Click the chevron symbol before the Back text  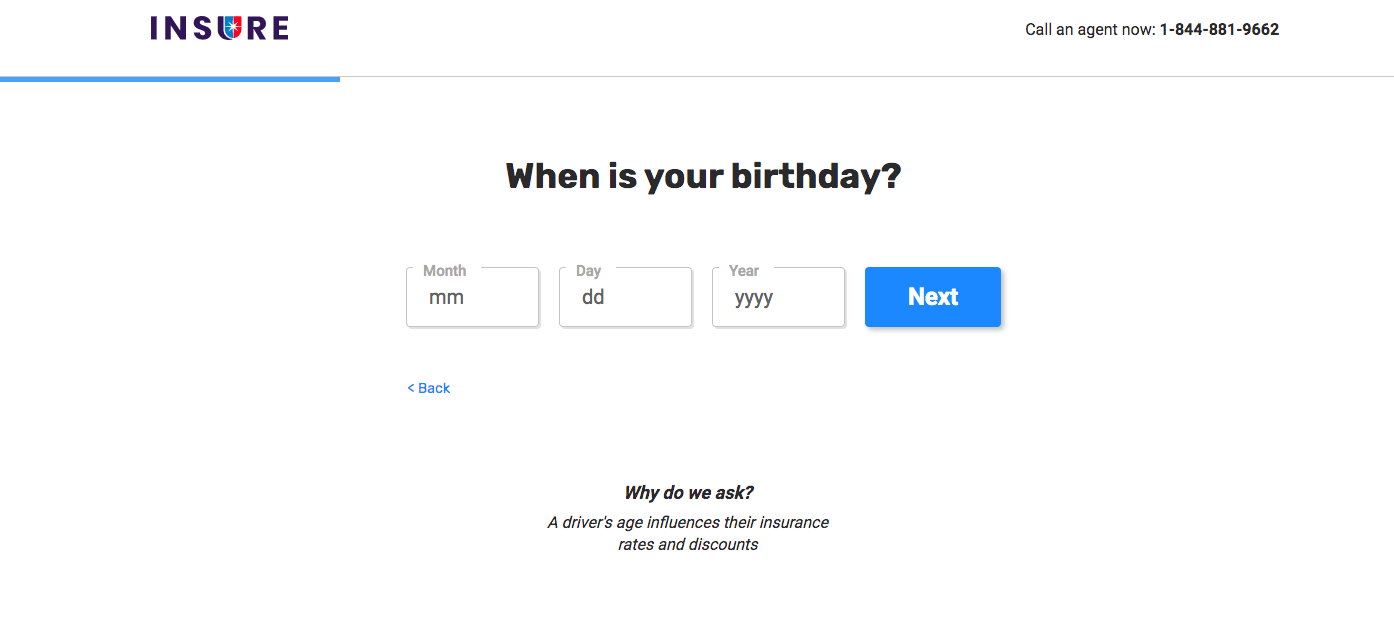[410, 388]
